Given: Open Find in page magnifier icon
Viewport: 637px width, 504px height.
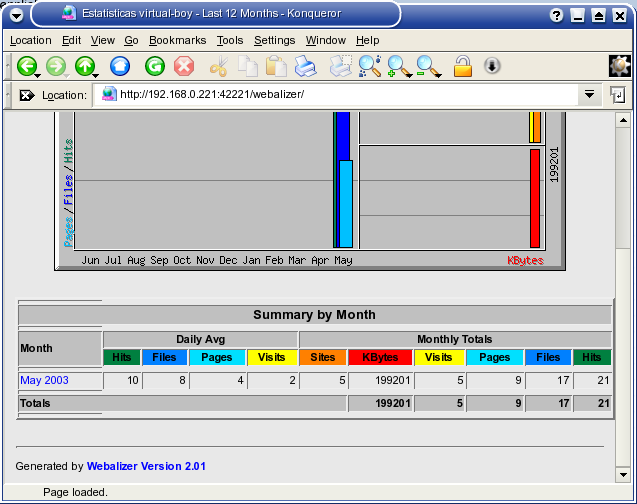Looking at the screenshot, I should 370,66.
